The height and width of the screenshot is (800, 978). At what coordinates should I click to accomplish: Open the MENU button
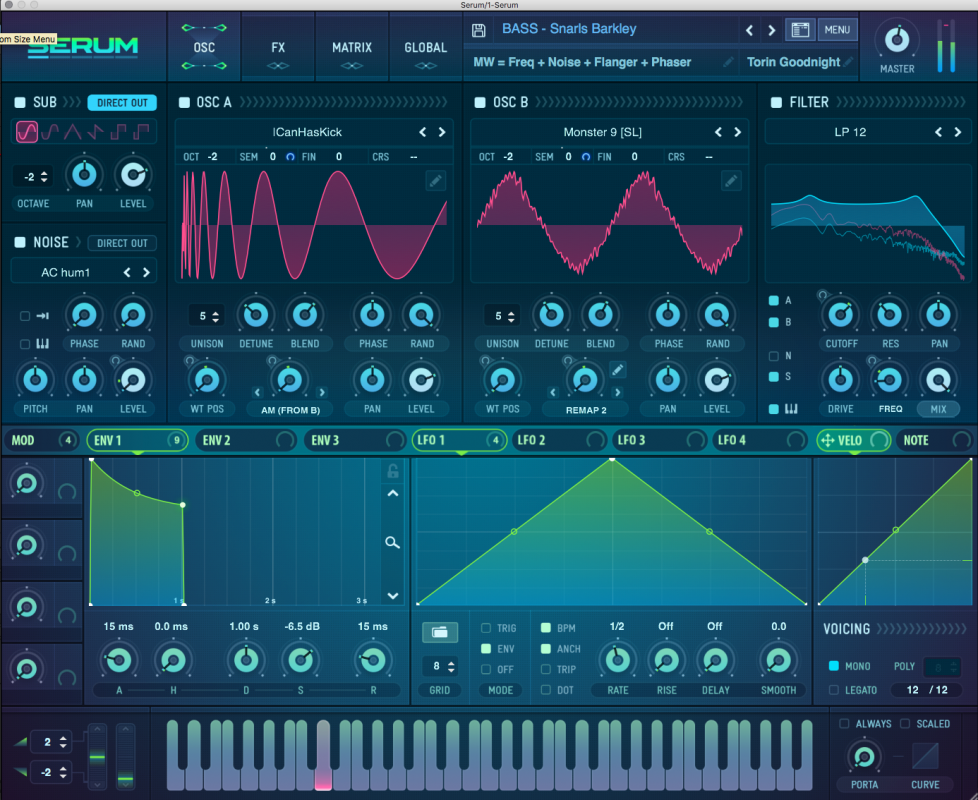[837, 29]
